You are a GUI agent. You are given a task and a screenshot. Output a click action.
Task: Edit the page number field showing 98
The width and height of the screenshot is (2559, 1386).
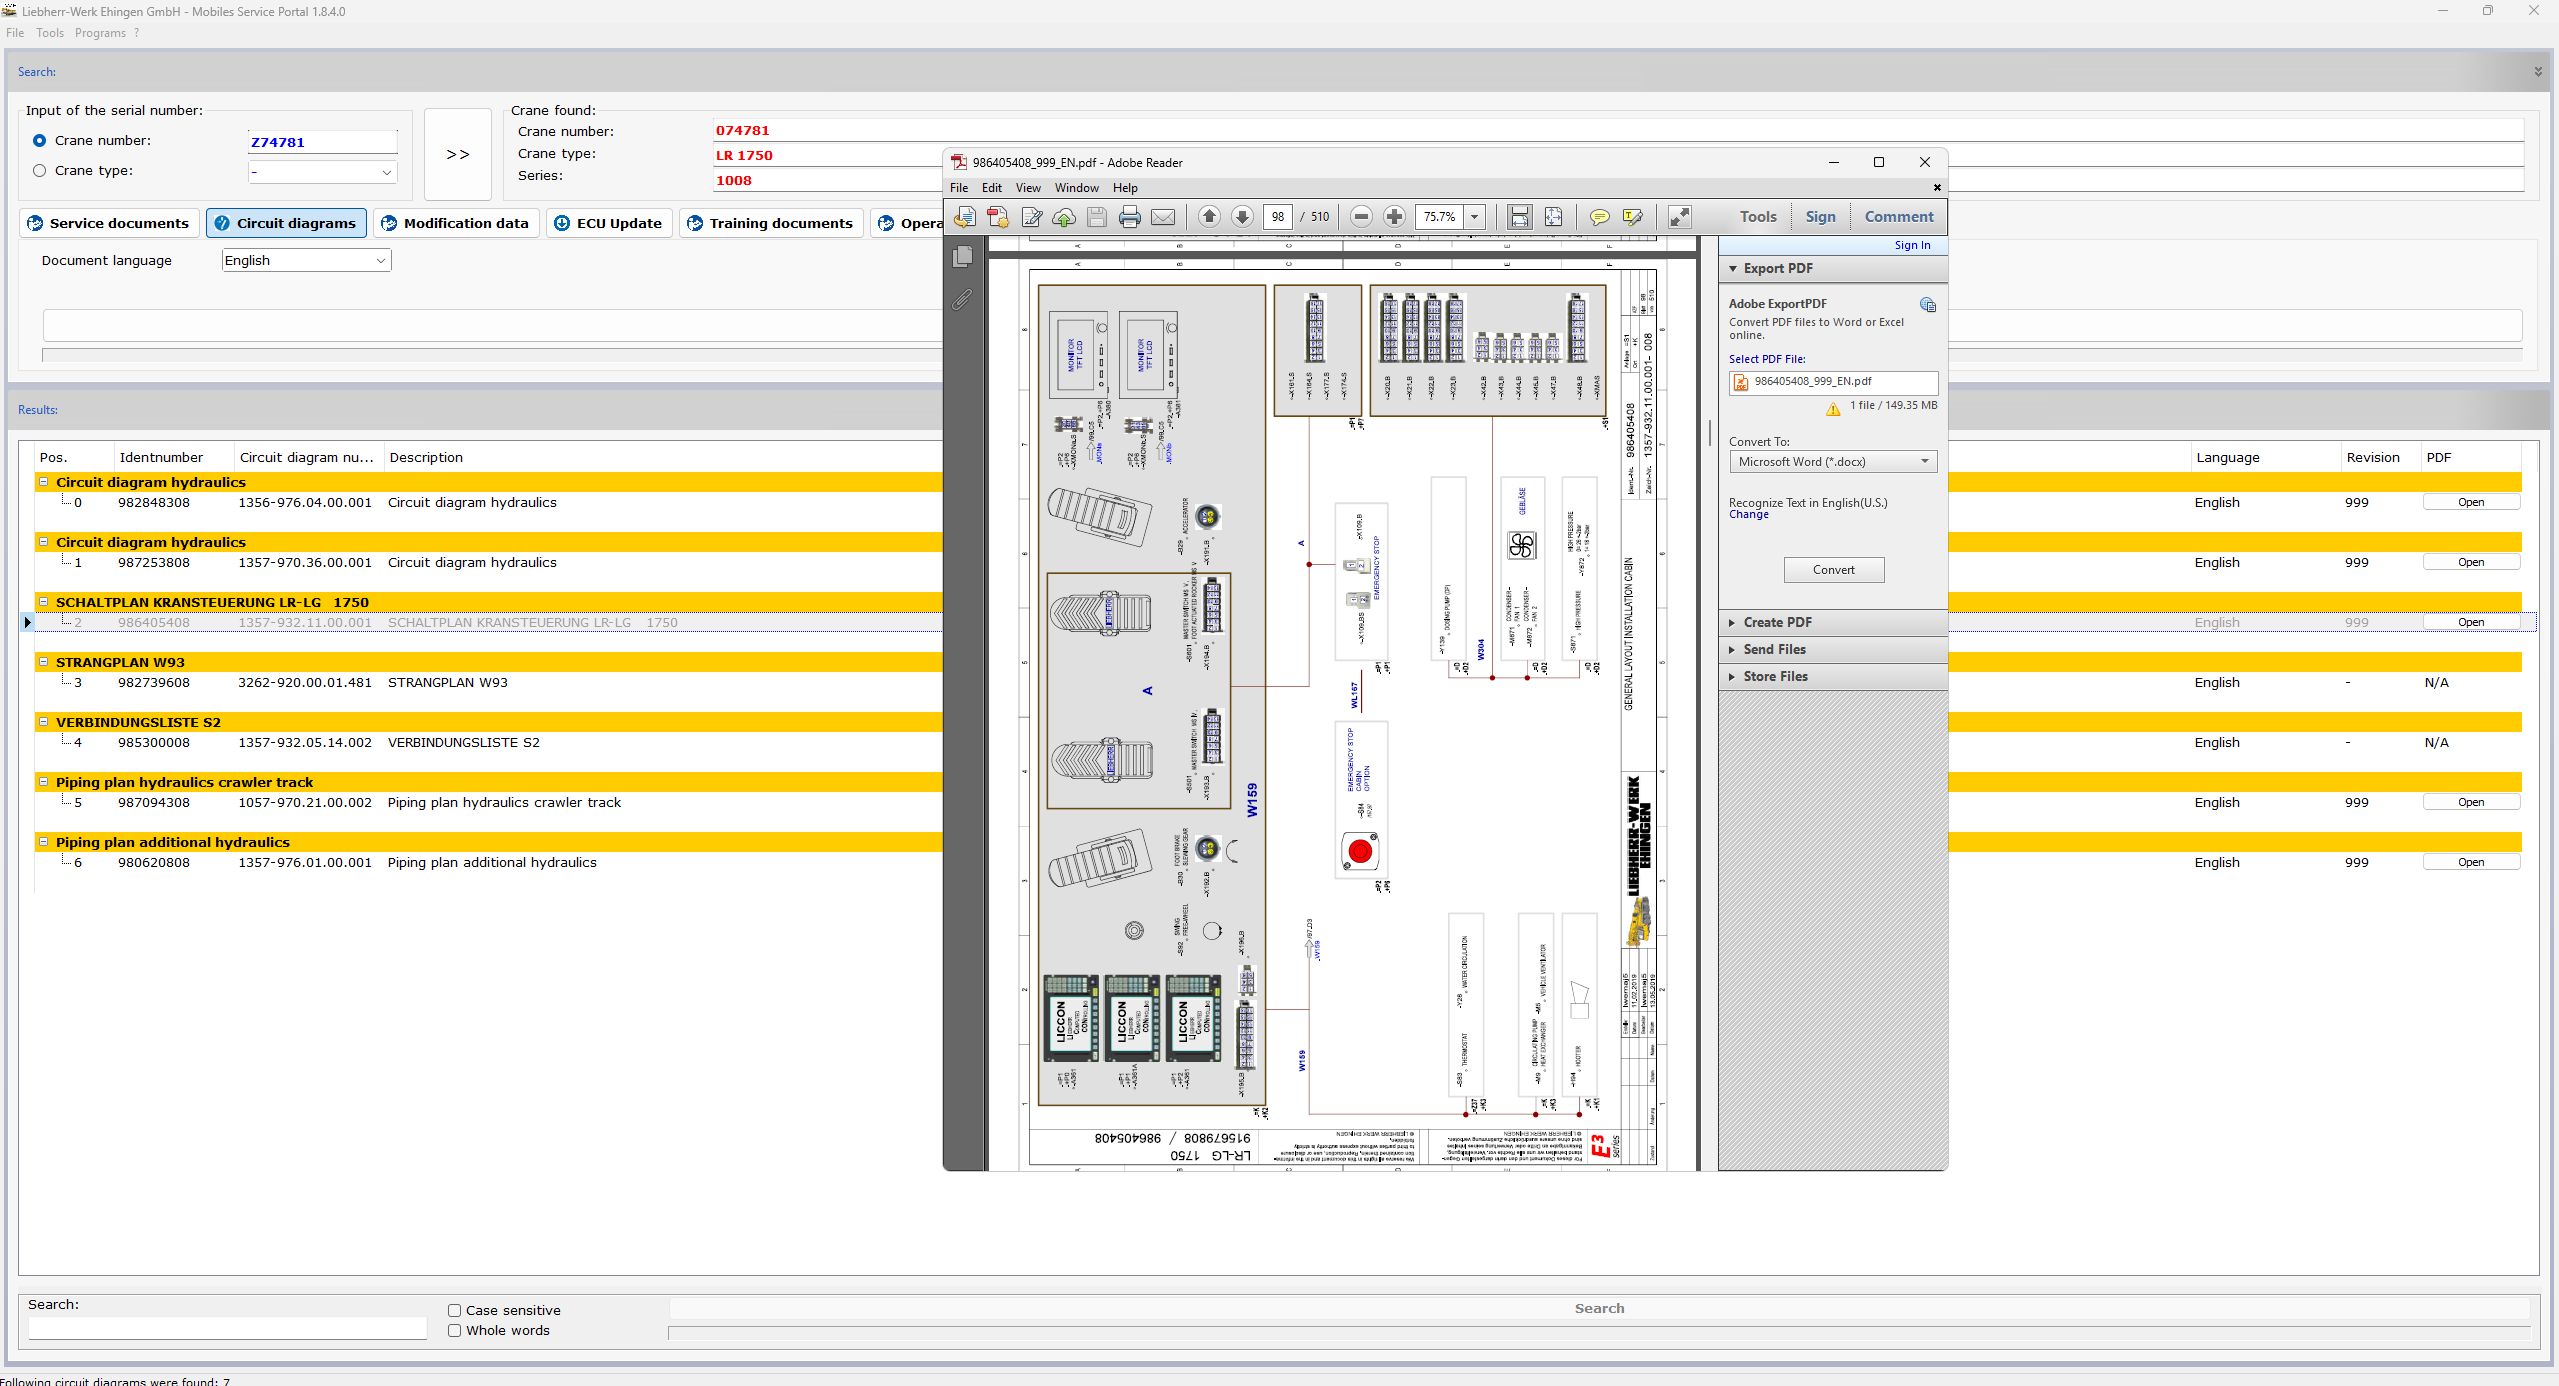1278,217
